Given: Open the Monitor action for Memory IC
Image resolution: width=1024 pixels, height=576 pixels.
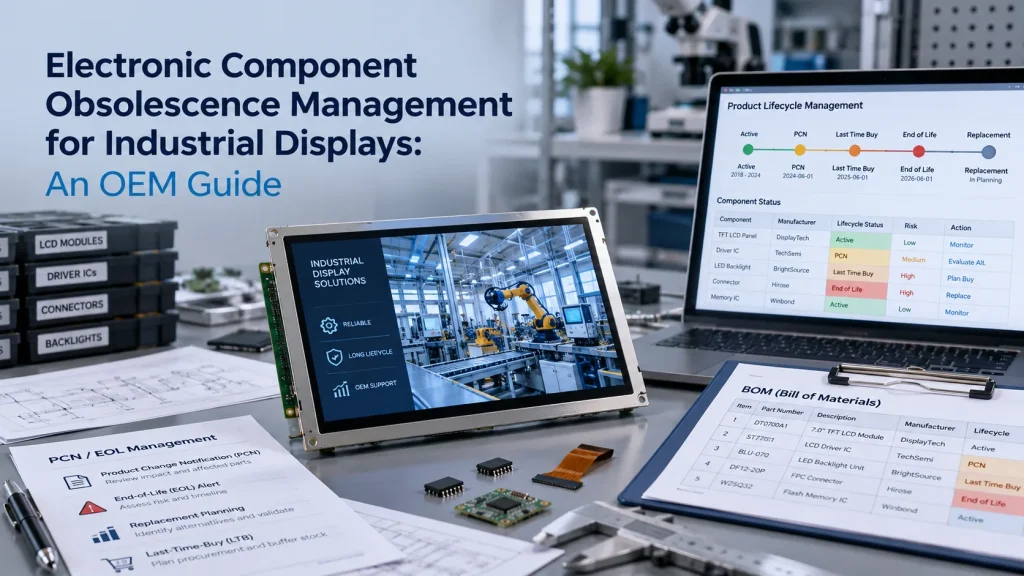Looking at the screenshot, I should 956,313.
